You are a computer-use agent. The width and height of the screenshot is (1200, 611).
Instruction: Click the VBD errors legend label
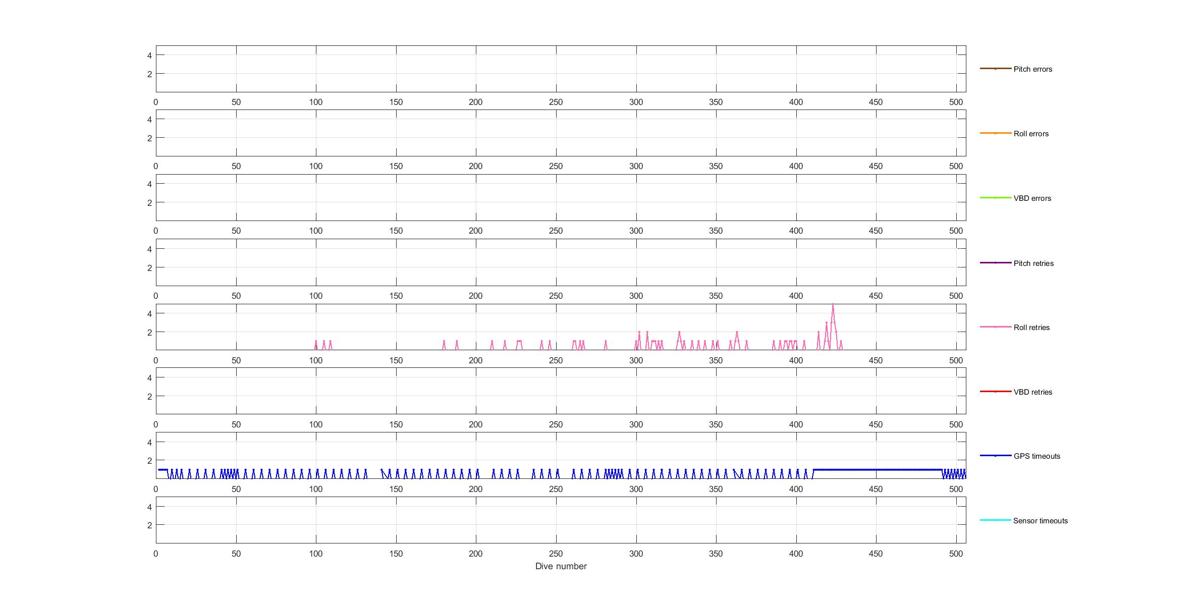click(x=1032, y=198)
